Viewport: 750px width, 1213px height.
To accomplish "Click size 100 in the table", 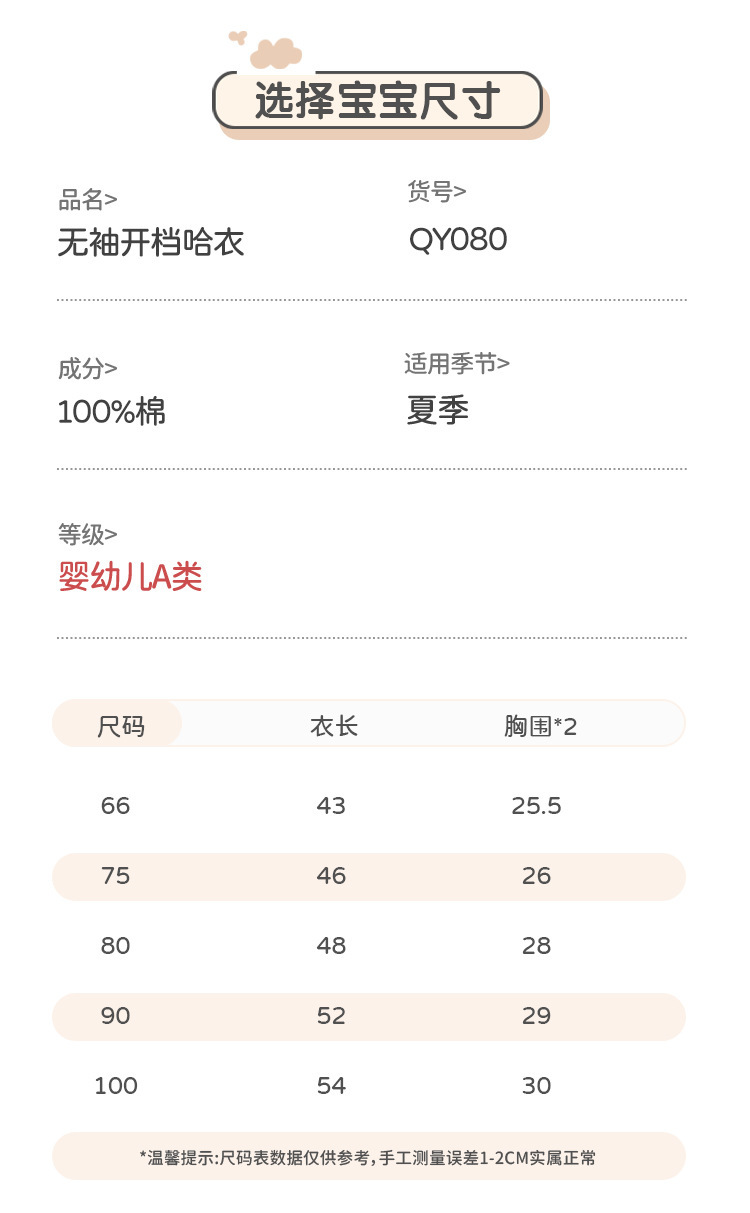I will click(116, 1085).
